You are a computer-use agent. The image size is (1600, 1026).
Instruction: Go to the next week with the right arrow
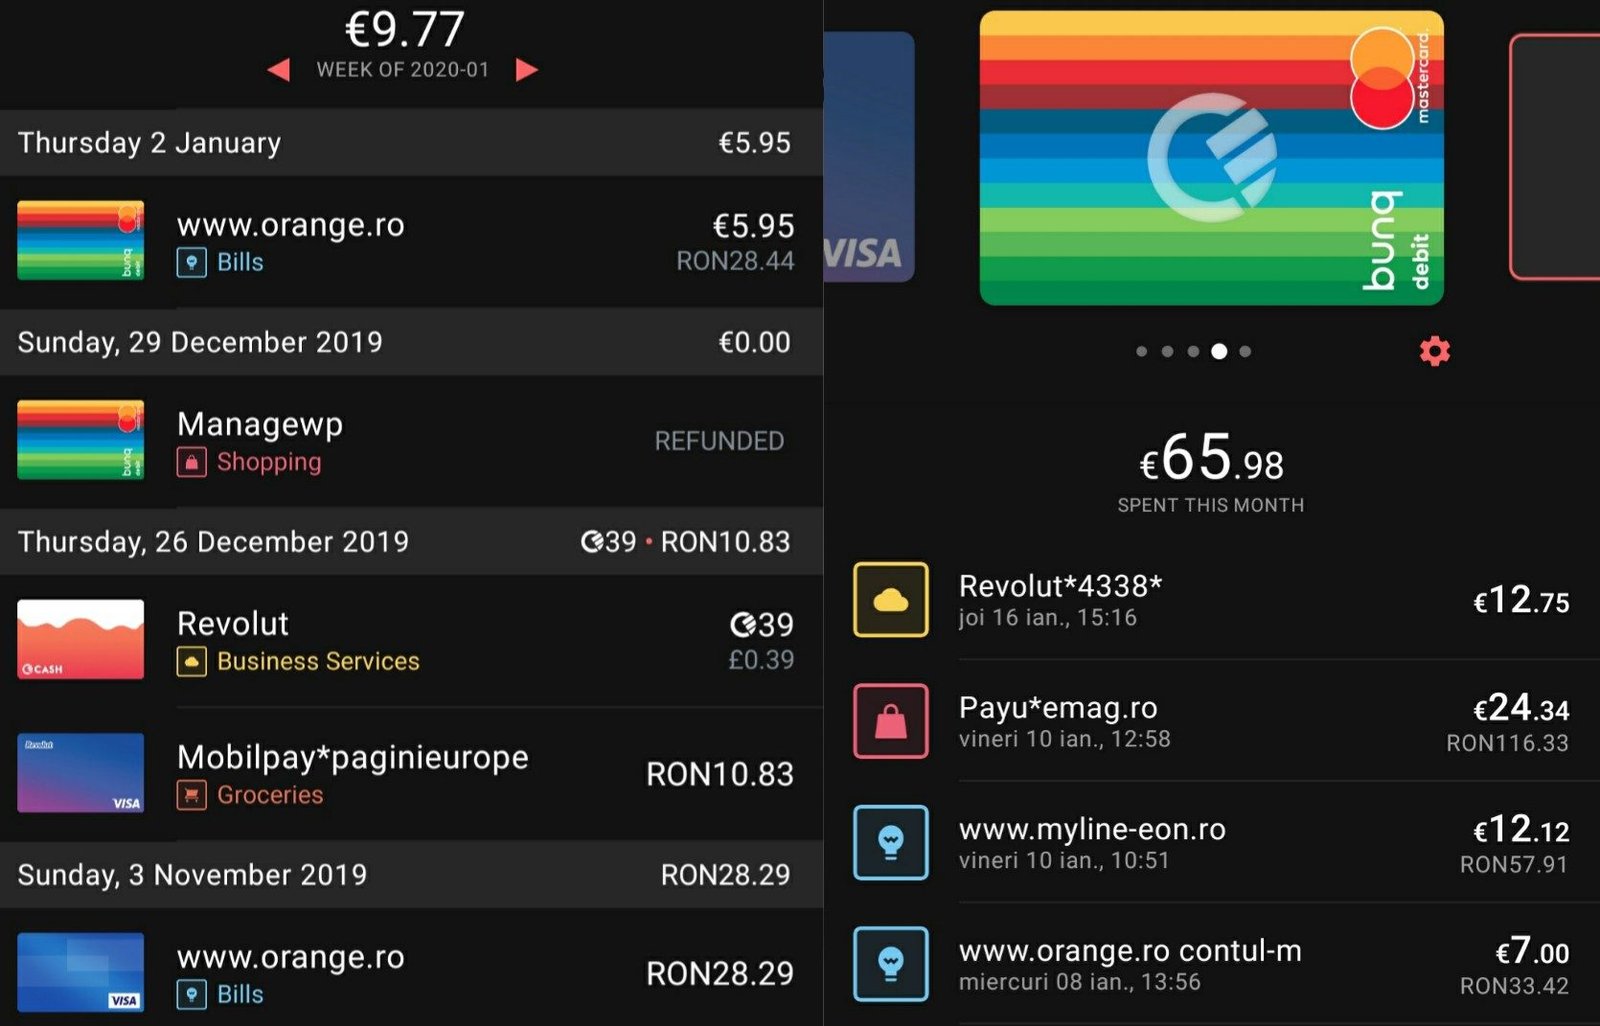tap(527, 70)
